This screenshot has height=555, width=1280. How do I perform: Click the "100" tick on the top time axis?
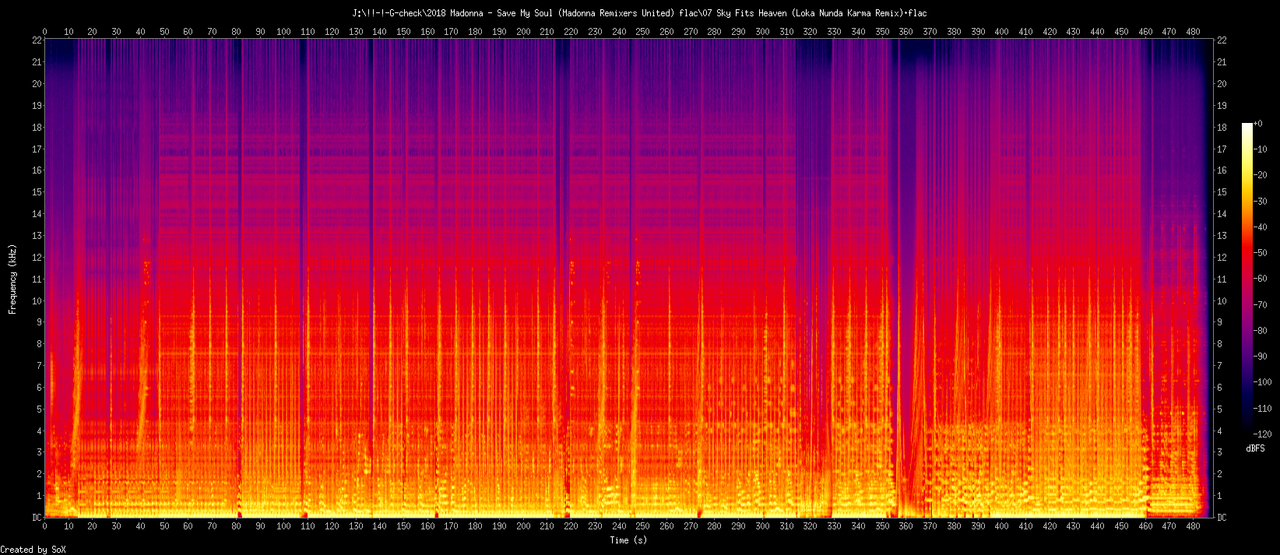tap(284, 31)
